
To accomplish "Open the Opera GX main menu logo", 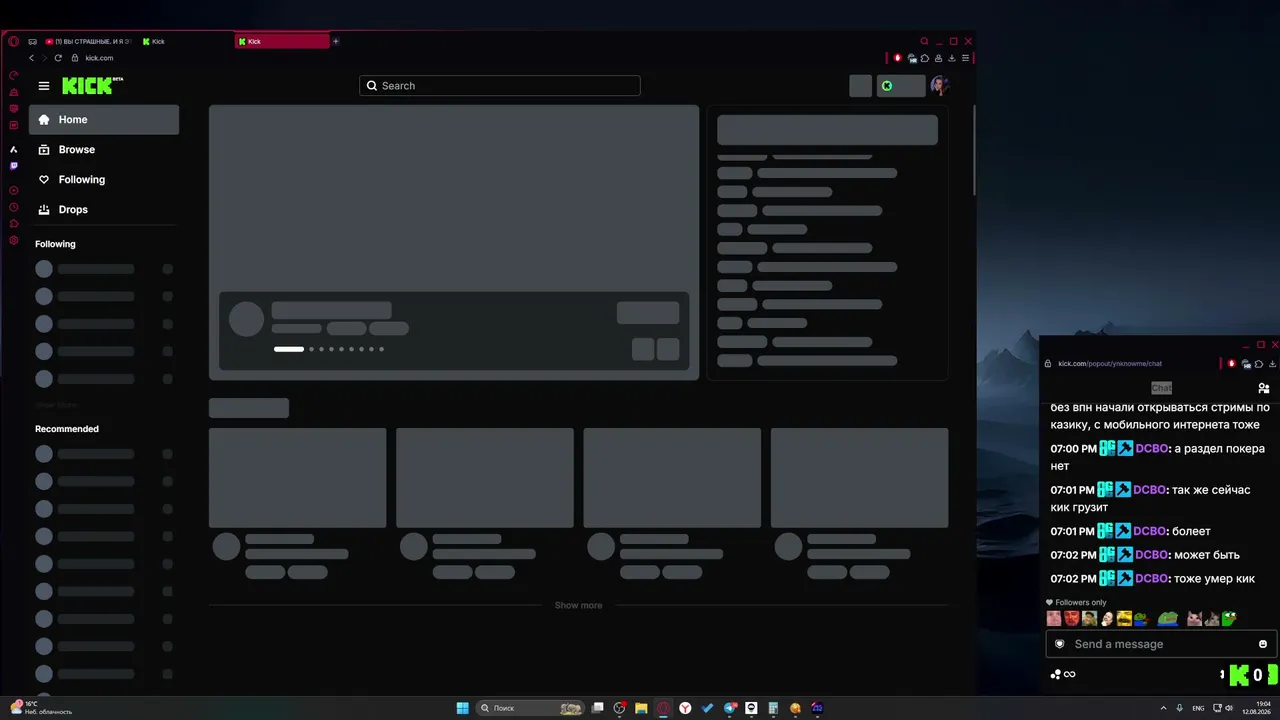I will point(13,42).
